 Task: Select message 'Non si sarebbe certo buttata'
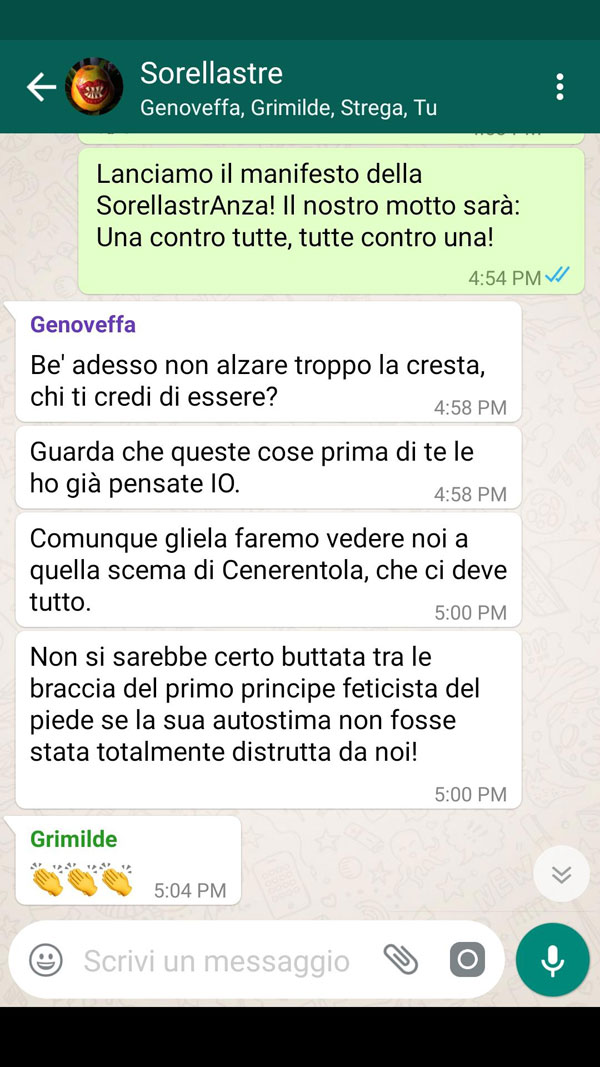268,720
